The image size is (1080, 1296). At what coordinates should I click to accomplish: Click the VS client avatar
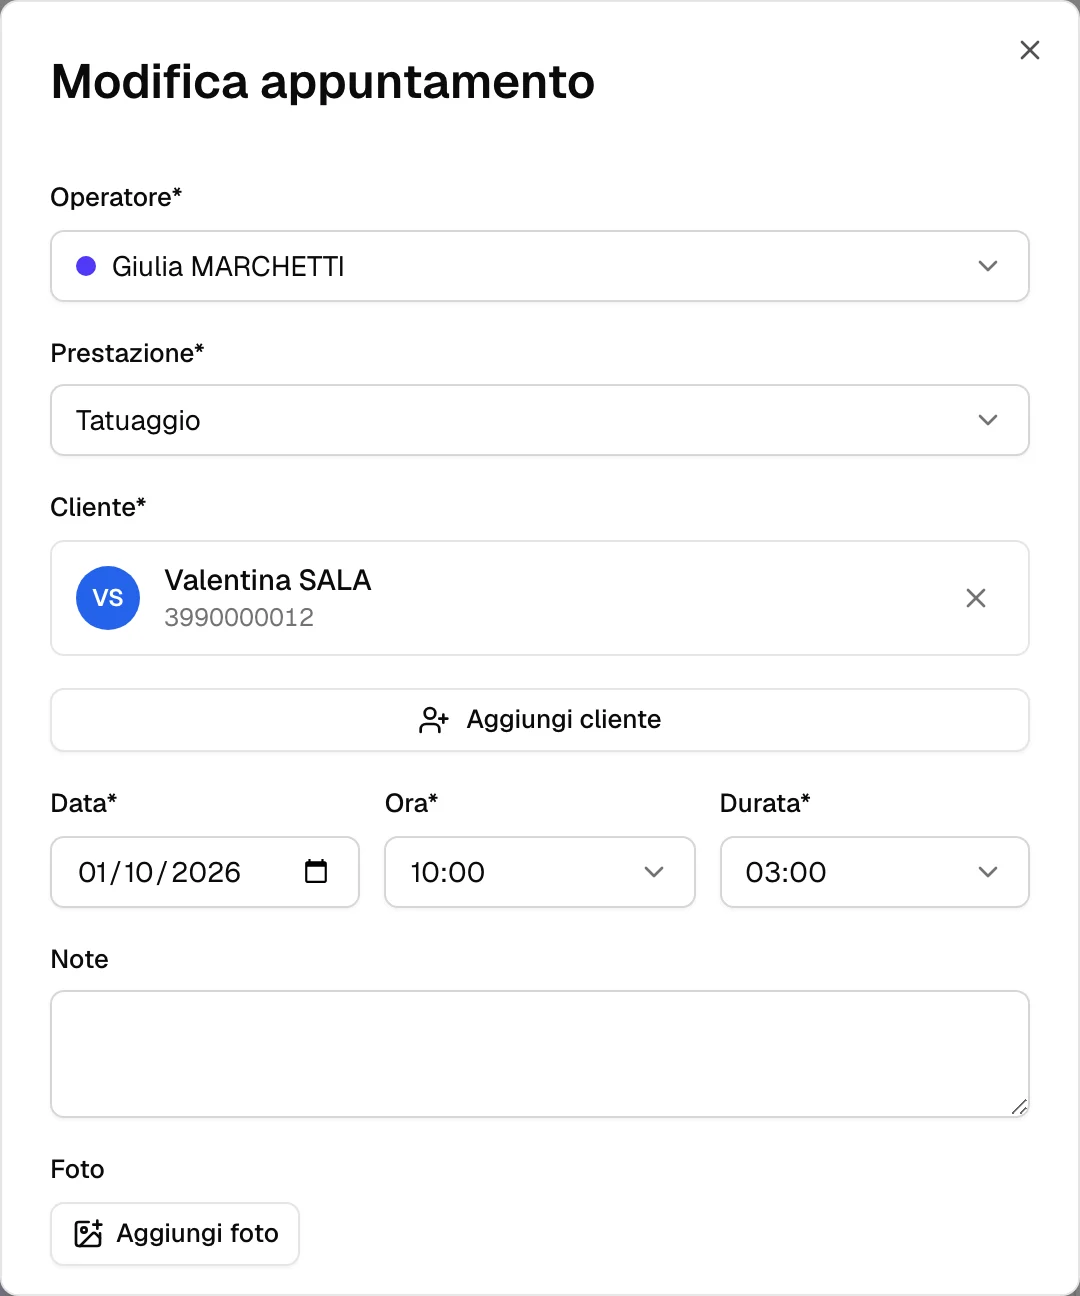[108, 598]
